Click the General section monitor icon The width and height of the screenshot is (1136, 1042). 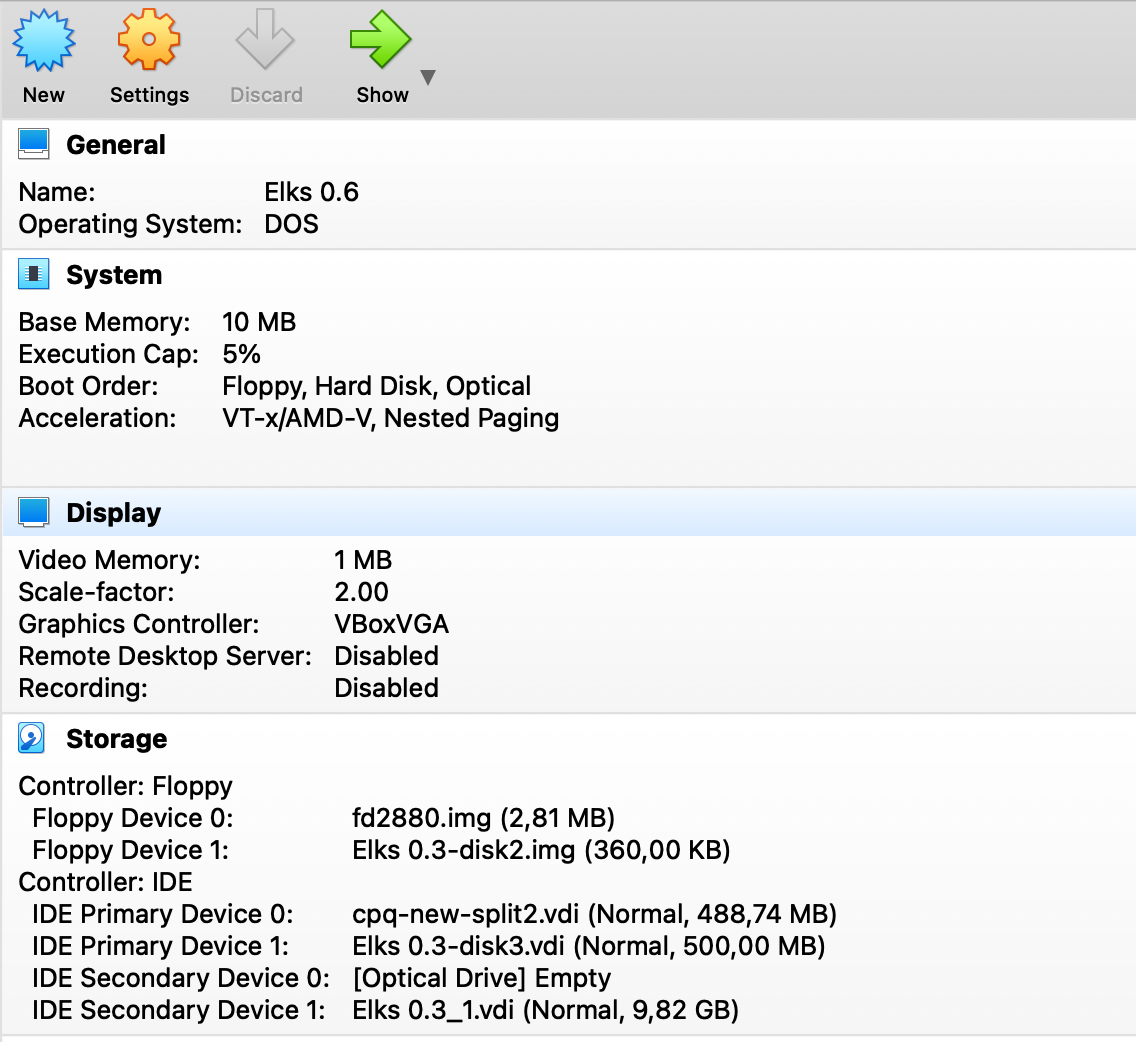[33, 143]
